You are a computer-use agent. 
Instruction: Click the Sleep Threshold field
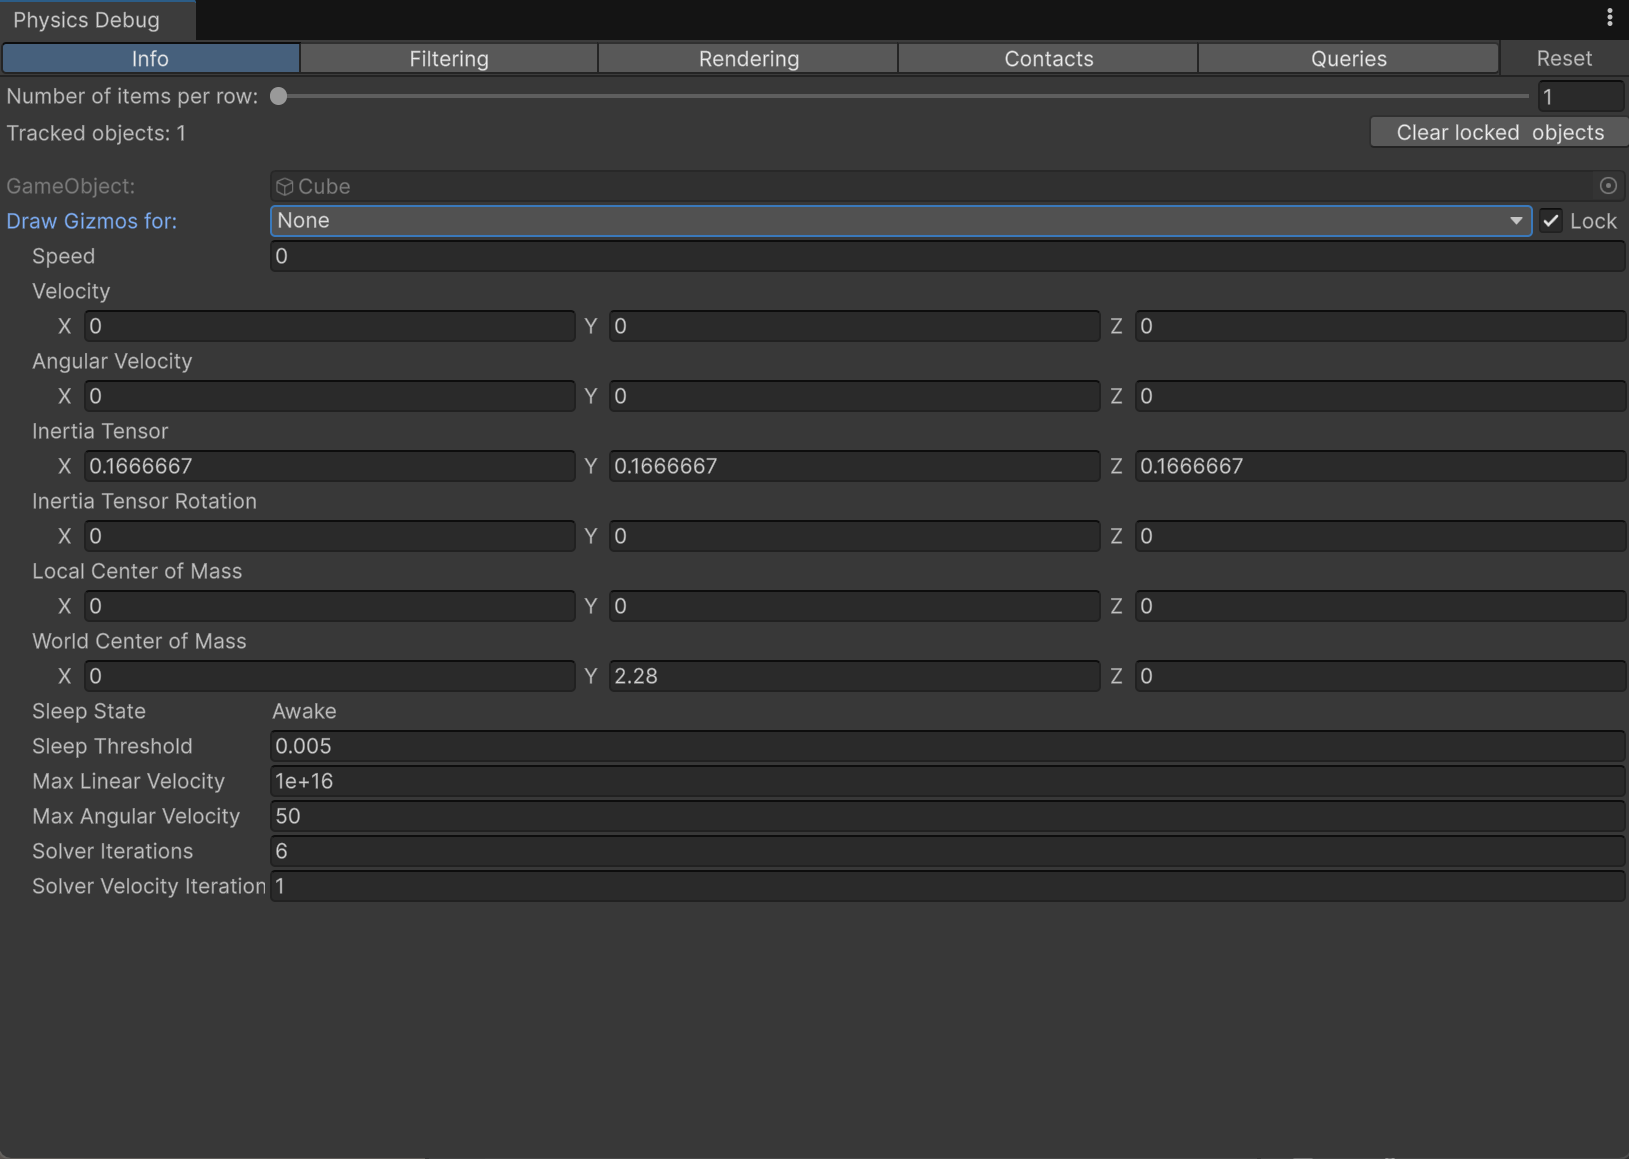click(946, 746)
